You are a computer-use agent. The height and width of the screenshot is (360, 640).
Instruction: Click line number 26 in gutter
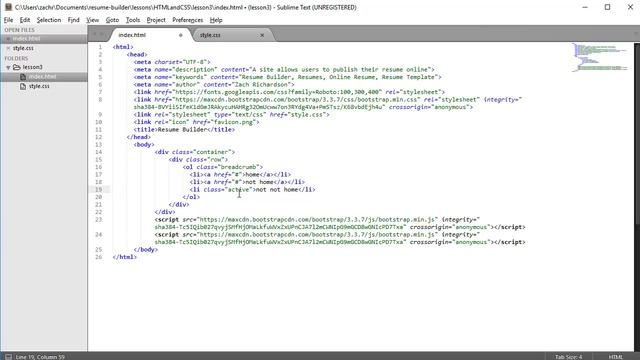99,257
